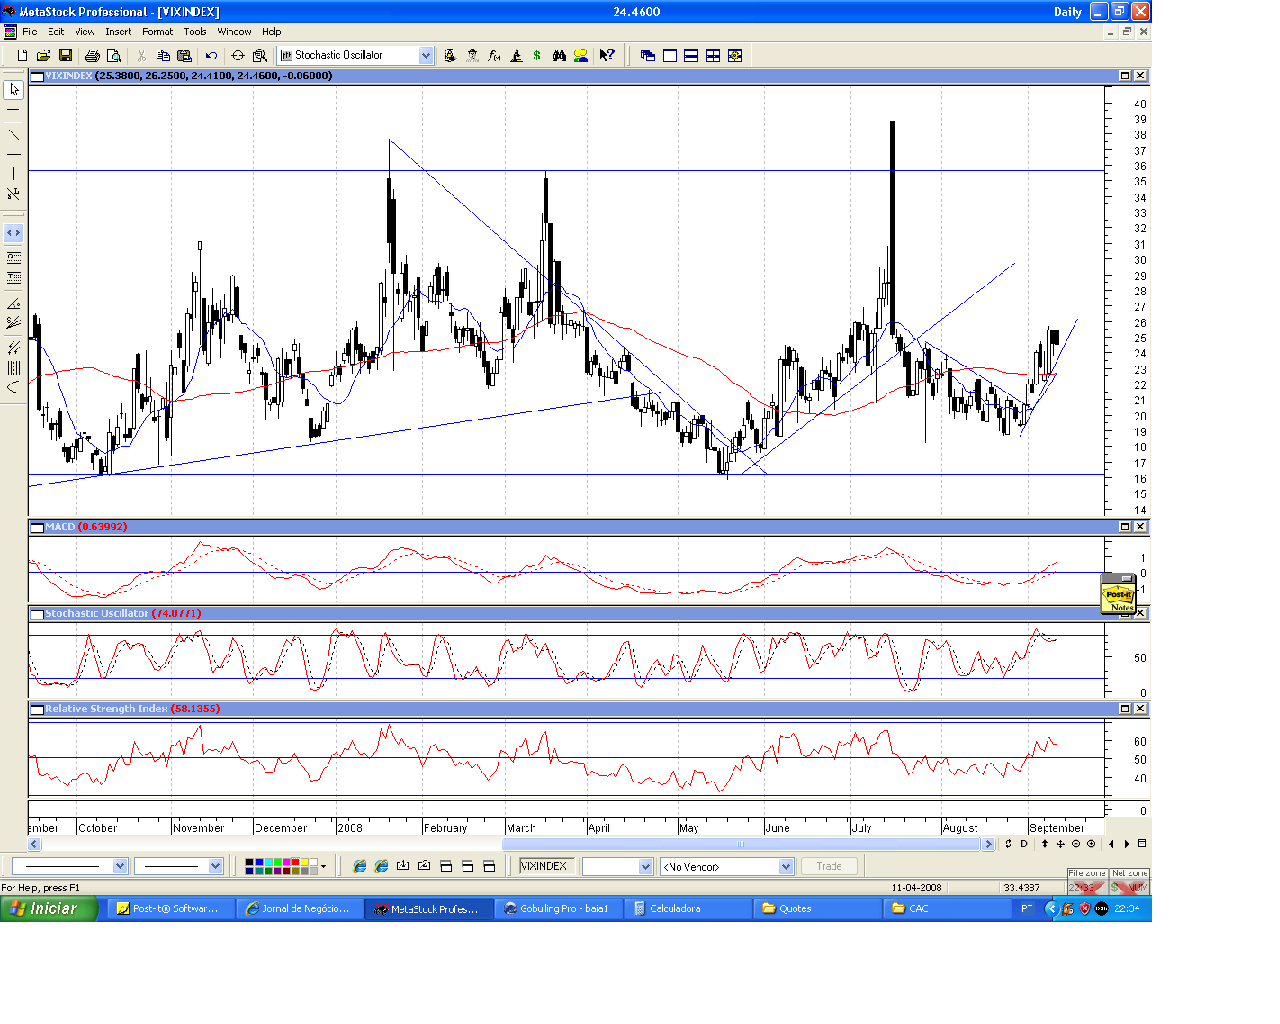1280x1024 pixels.
Task: Select the Gann angles tool with degree icon
Action: point(14,304)
